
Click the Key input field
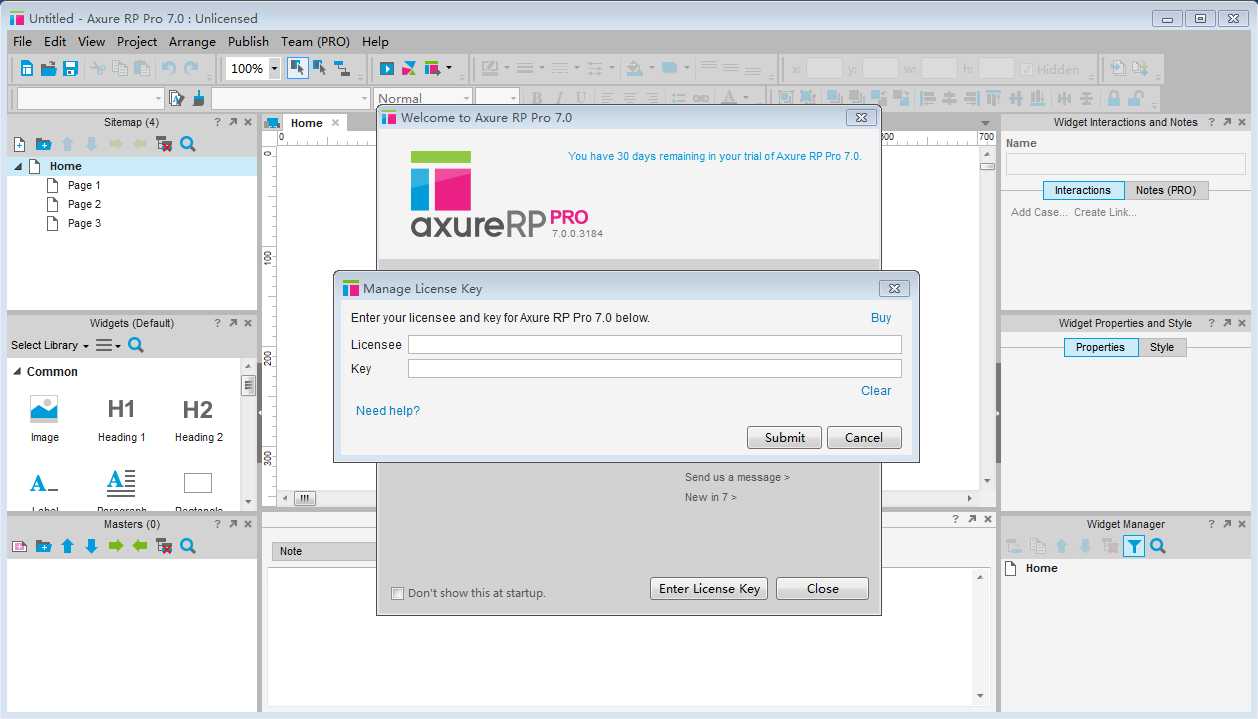(x=655, y=368)
